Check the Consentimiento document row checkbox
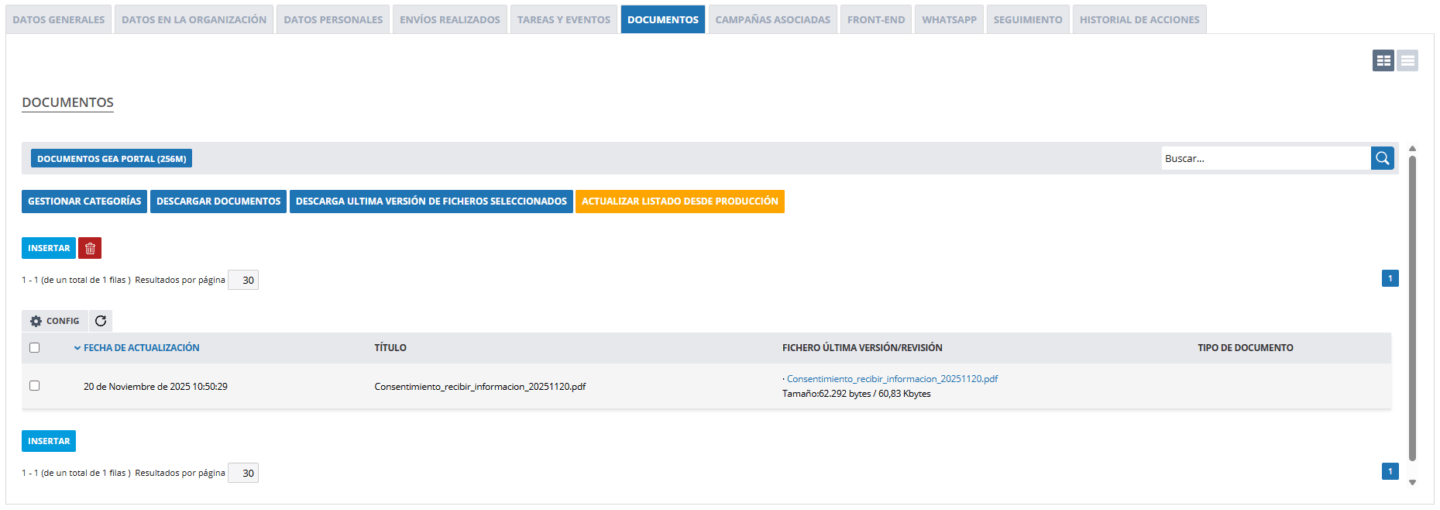Screen dimensions: 1440x510 pyautogui.click(x=35, y=386)
